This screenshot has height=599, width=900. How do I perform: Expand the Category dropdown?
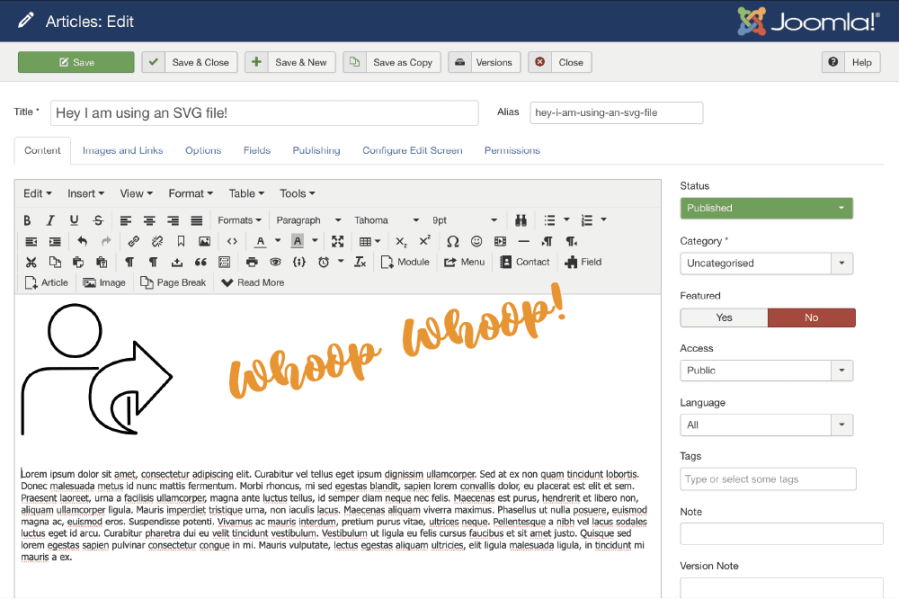pyautogui.click(x=767, y=263)
